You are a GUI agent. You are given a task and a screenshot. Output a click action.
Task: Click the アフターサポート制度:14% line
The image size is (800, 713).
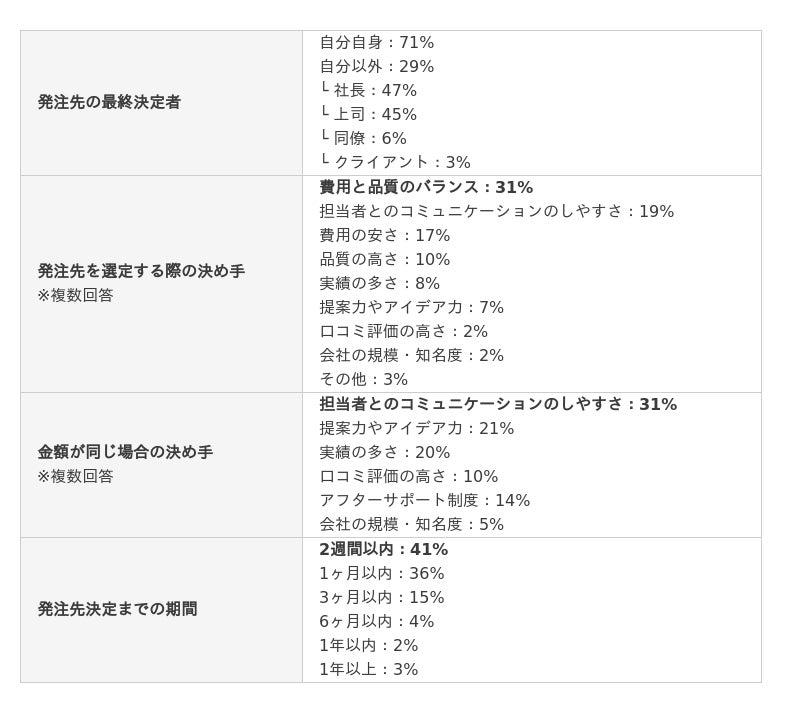424,500
